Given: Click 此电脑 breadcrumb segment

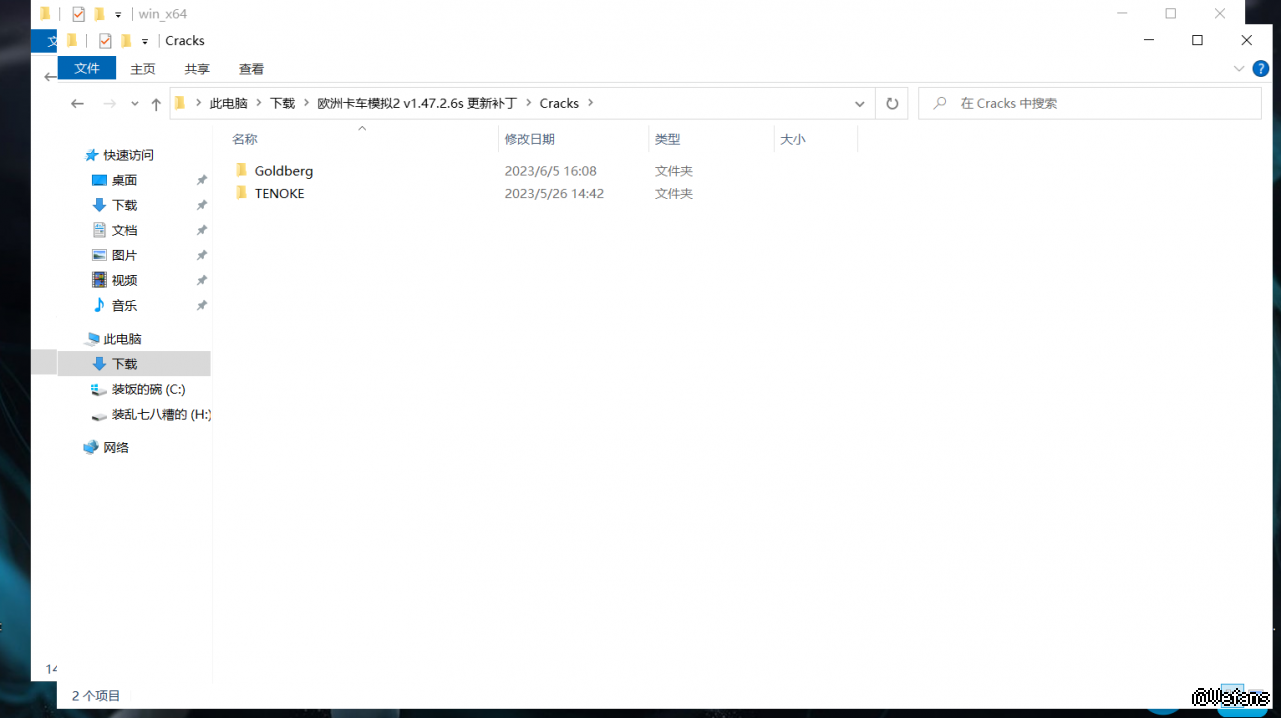Looking at the screenshot, I should point(228,103).
